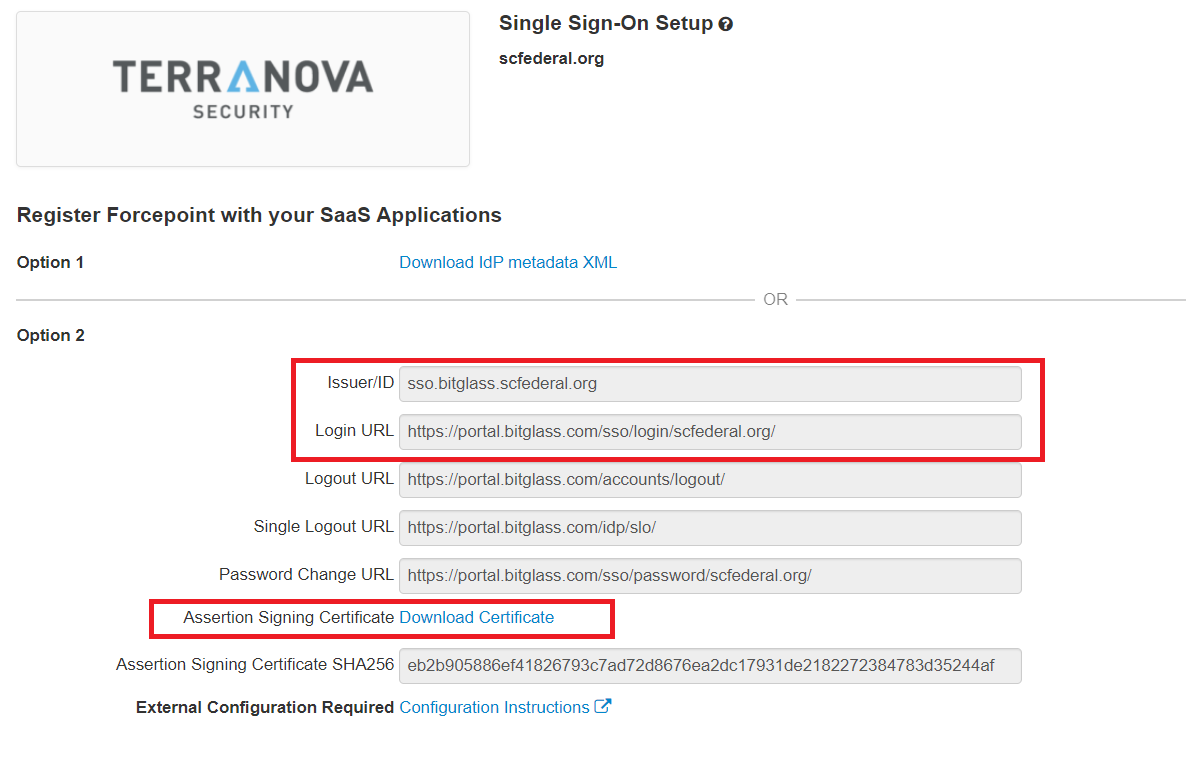1186x761 pixels.
Task: Select the Assertion Signing Certificate label
Action: click(288, 617)
